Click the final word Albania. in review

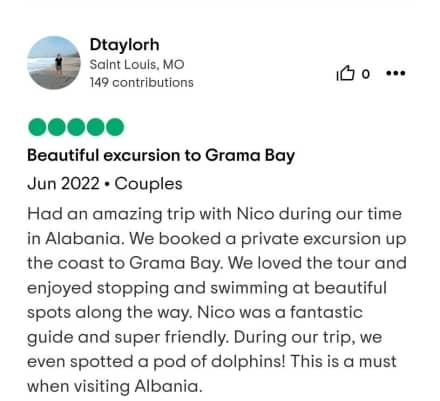click(x=168, y=386)
